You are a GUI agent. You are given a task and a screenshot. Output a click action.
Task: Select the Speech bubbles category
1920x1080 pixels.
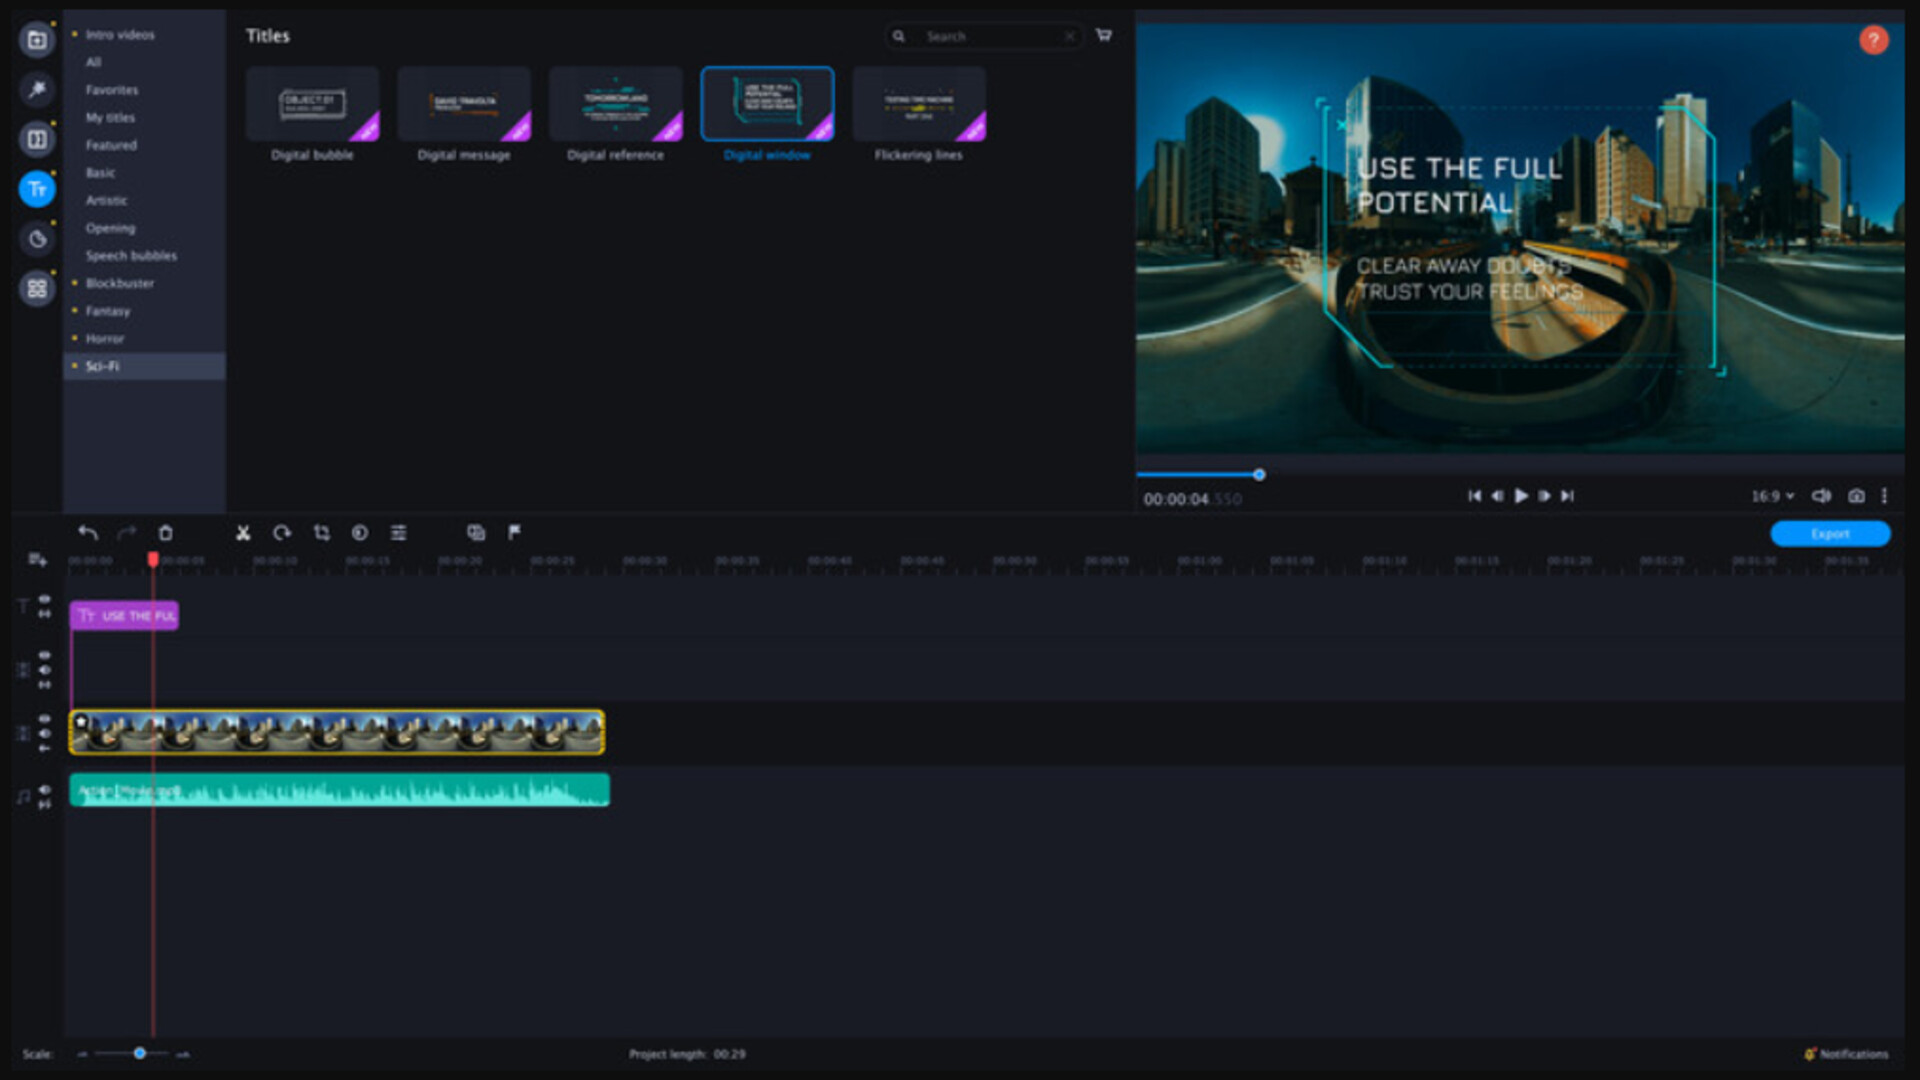pos(131,256)
